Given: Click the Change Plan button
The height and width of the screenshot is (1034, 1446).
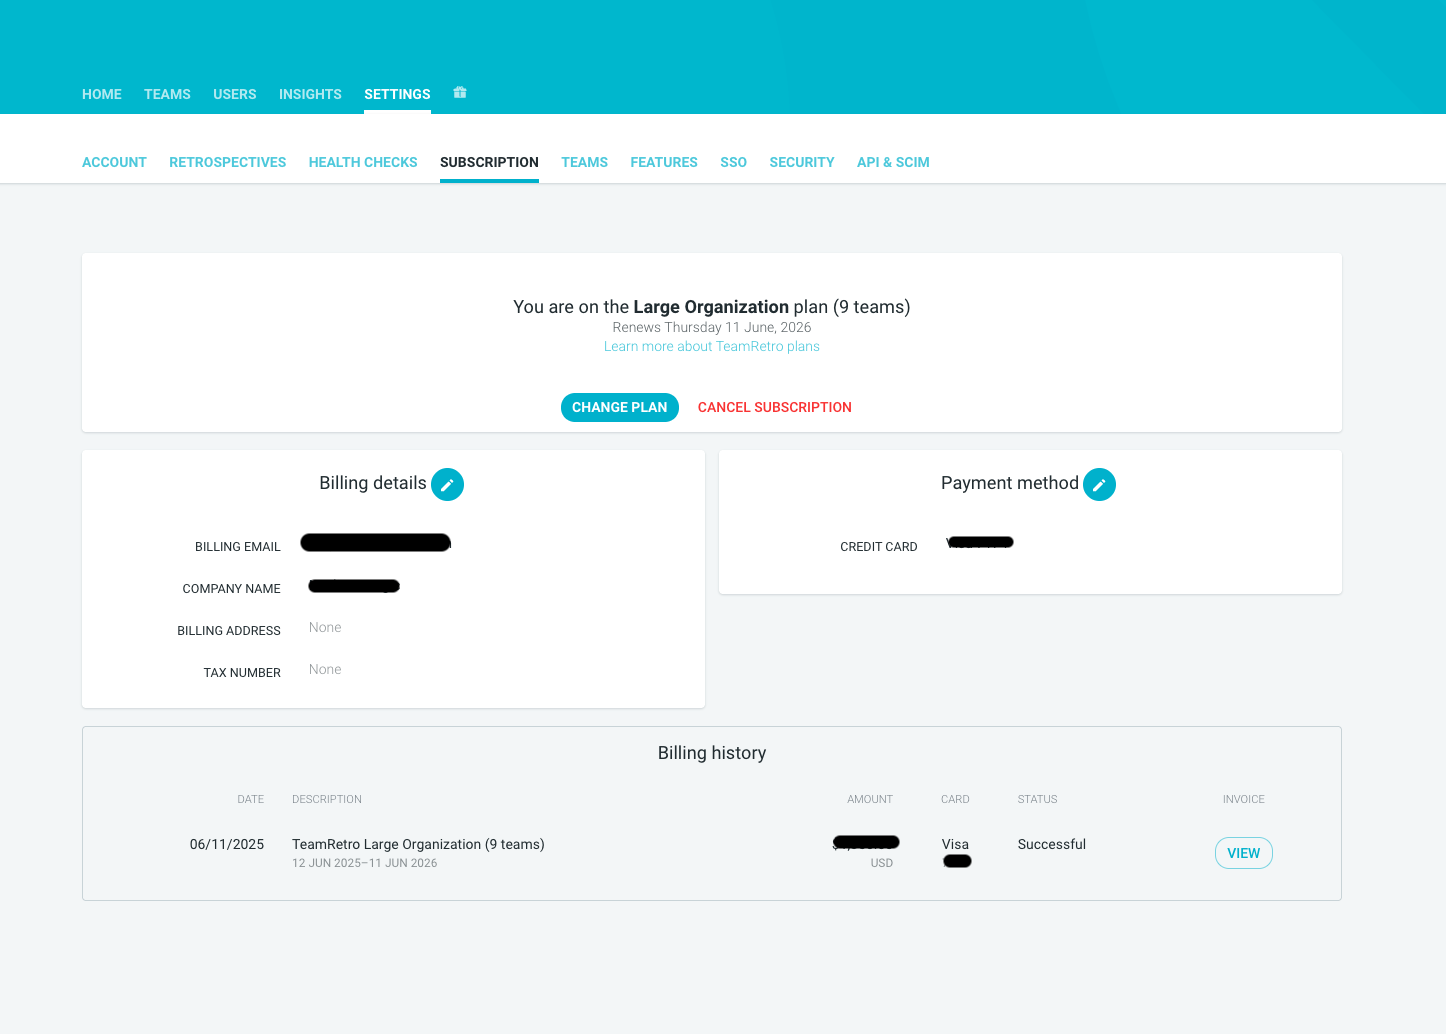Looking at the screenshot, I should click(x=620, y=407).
